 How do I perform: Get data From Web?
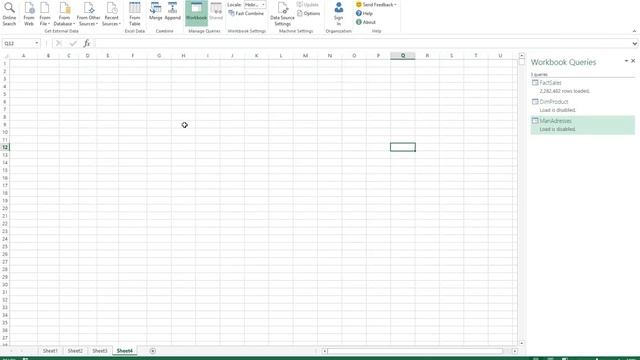pyautogui.click(x=29, y=14)
